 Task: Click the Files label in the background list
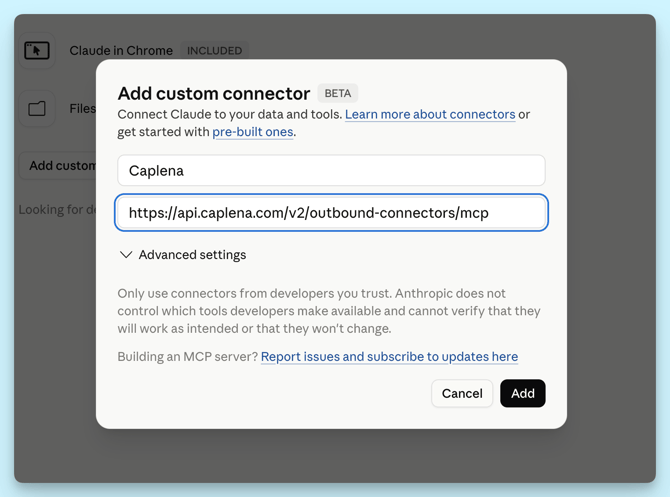(83, 109)
